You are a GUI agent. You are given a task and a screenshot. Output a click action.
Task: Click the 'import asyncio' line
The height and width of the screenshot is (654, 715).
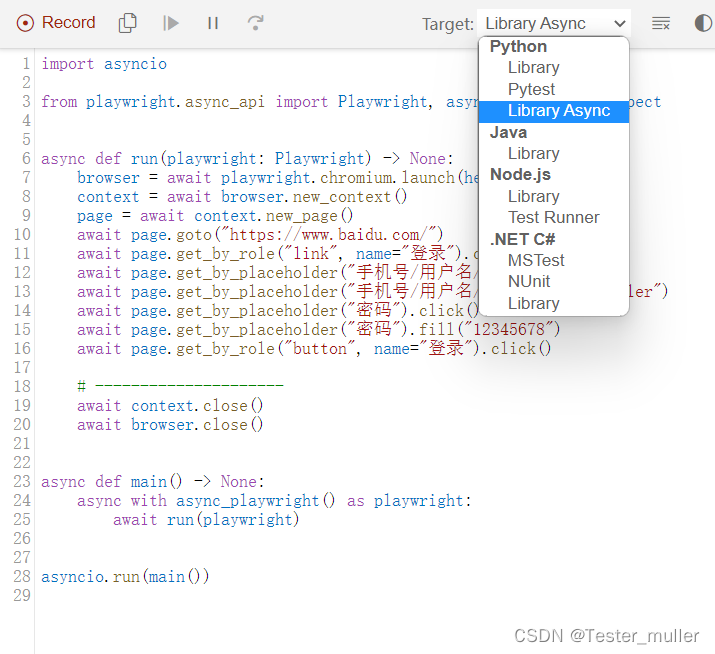pos(104,64)
